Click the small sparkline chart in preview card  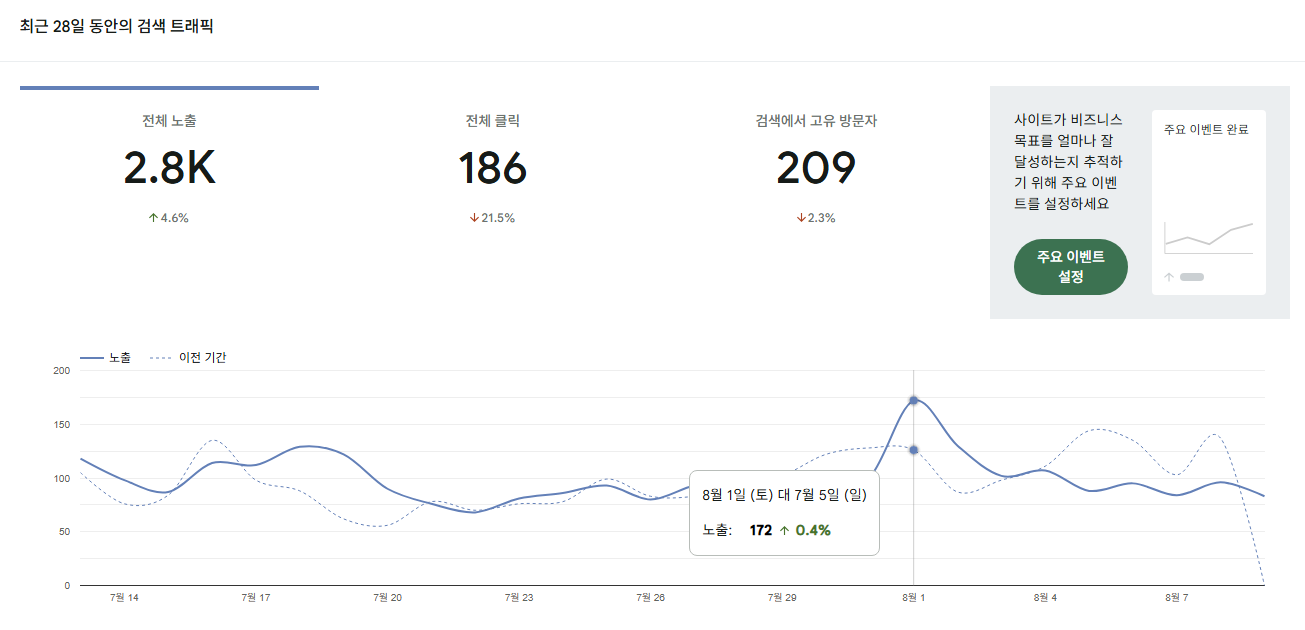tap(1208, 238)
